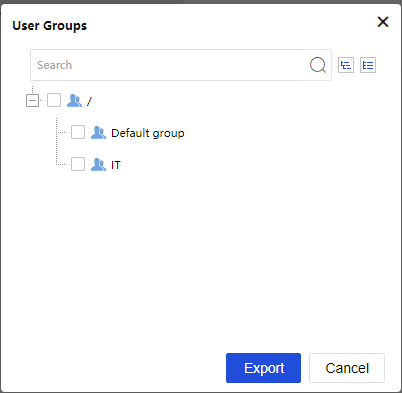Click the expand-all tree view icon
The width and height of the screenshot is (402, 393).
(346, 65)
